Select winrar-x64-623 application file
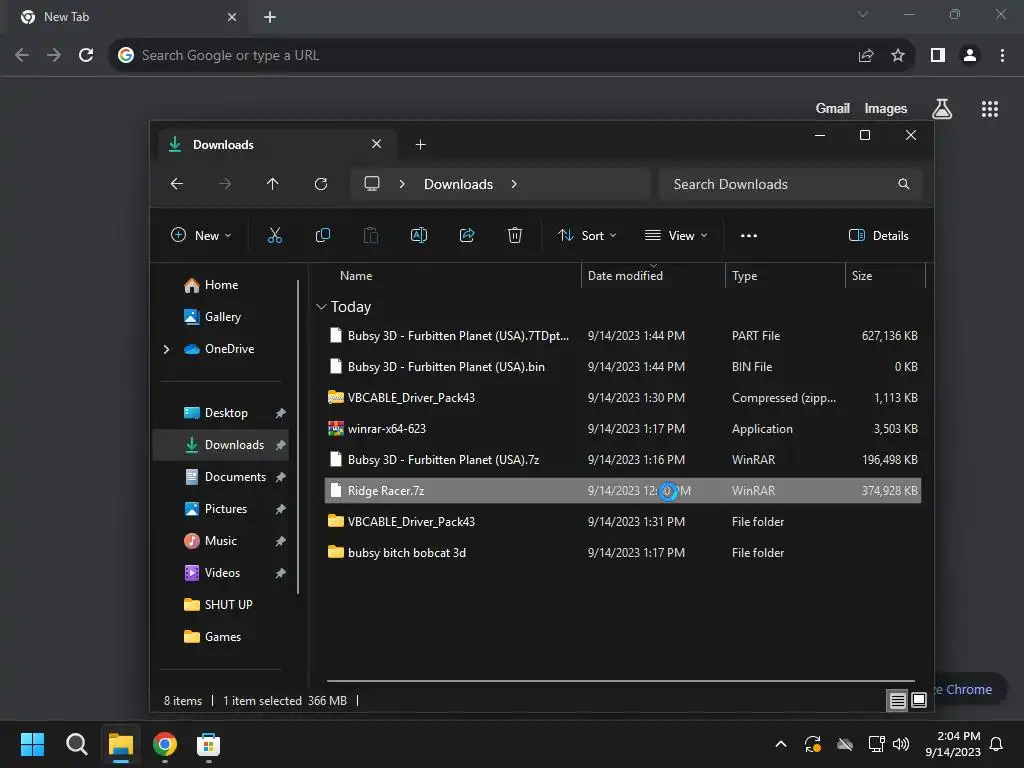The width and height of the screenshot is (1024, 768). point(622,429)
